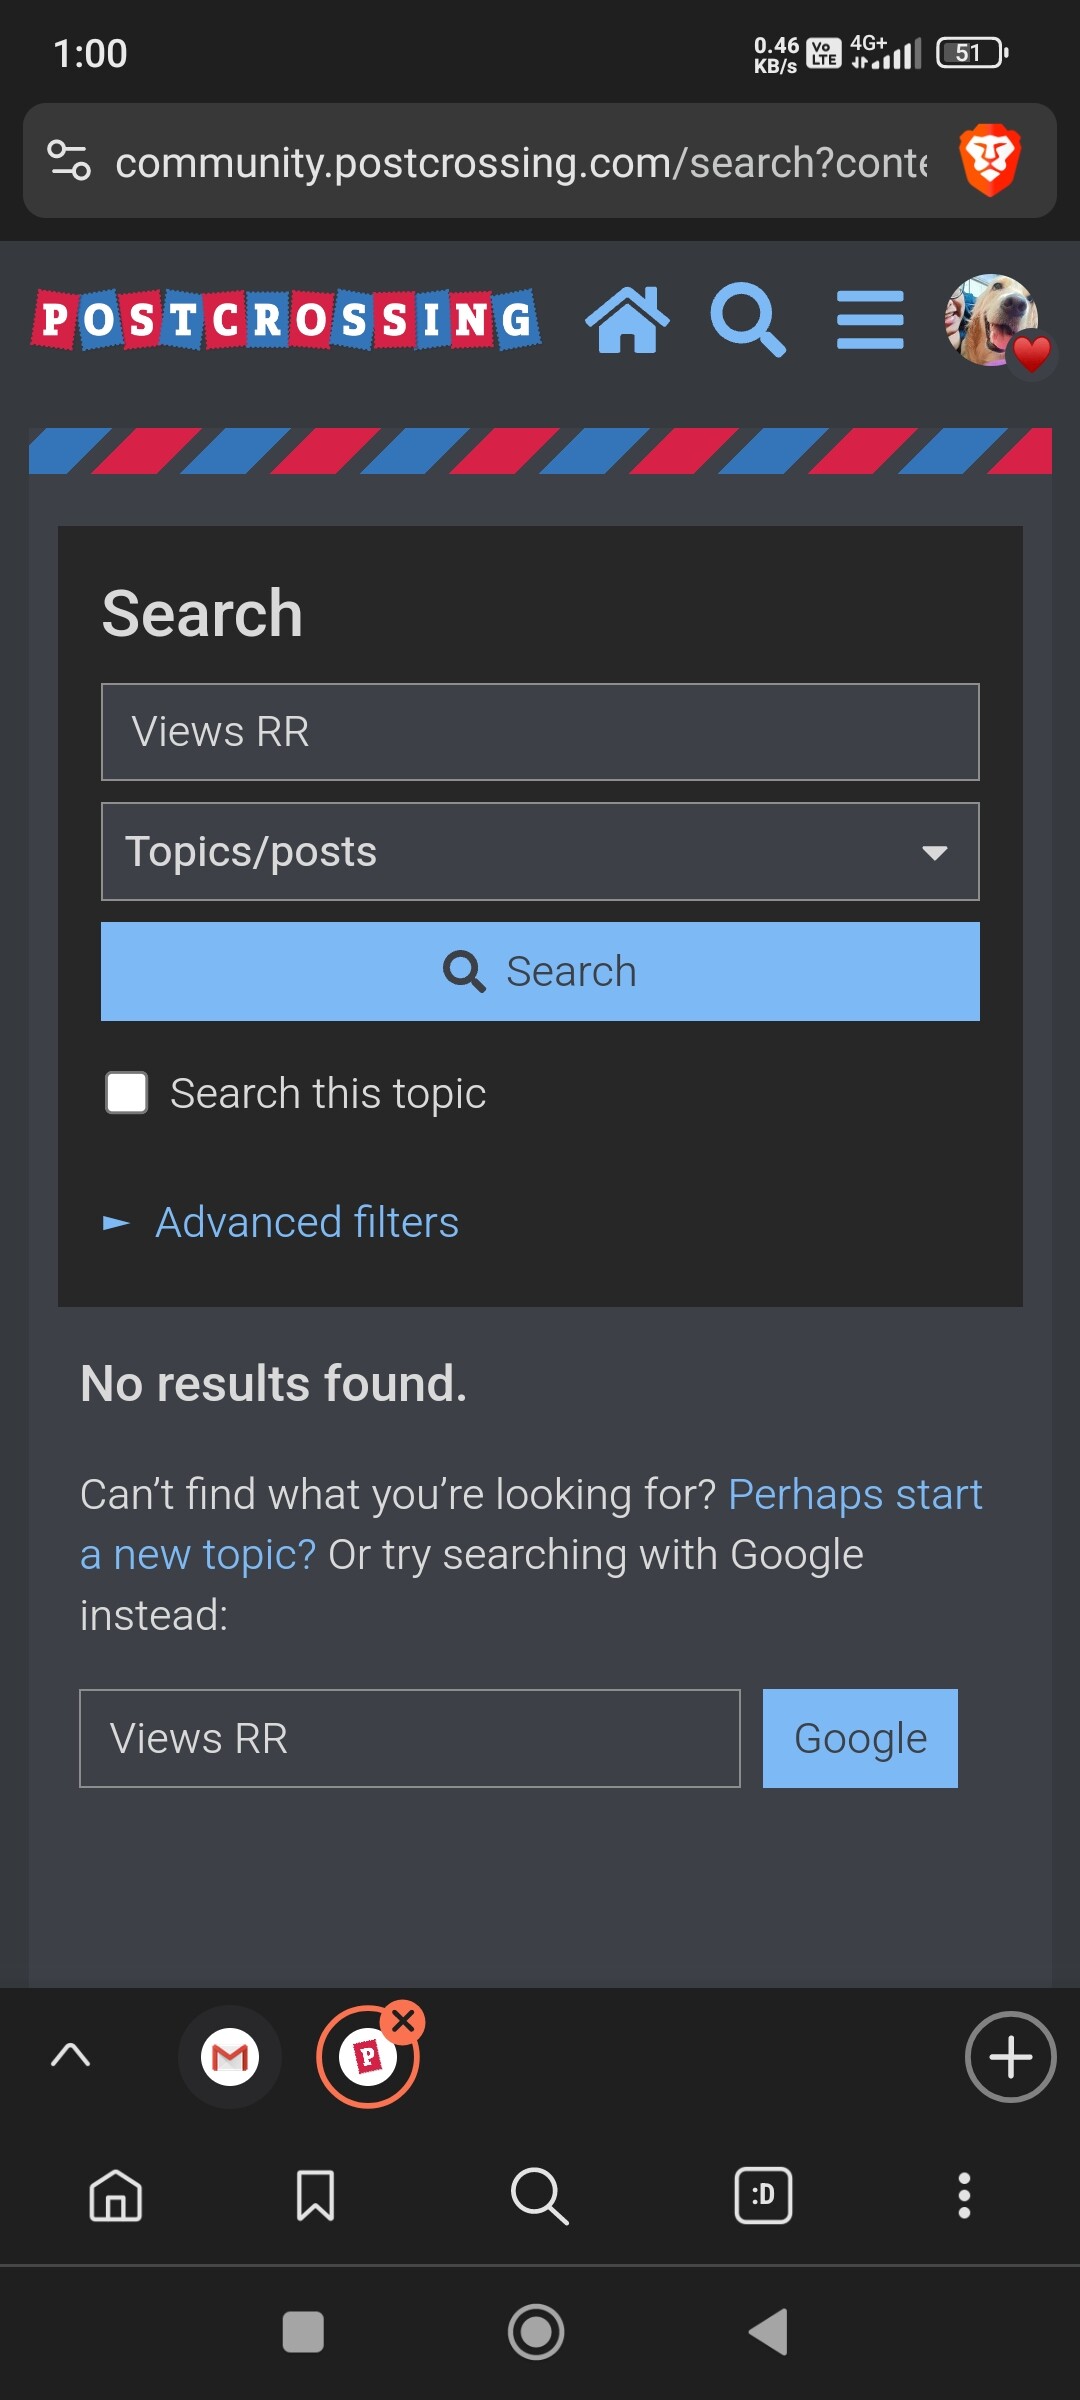Tap the blue magnifier search icon in header
Viewport: 1080px width, 2400px height.
(748, 320)
